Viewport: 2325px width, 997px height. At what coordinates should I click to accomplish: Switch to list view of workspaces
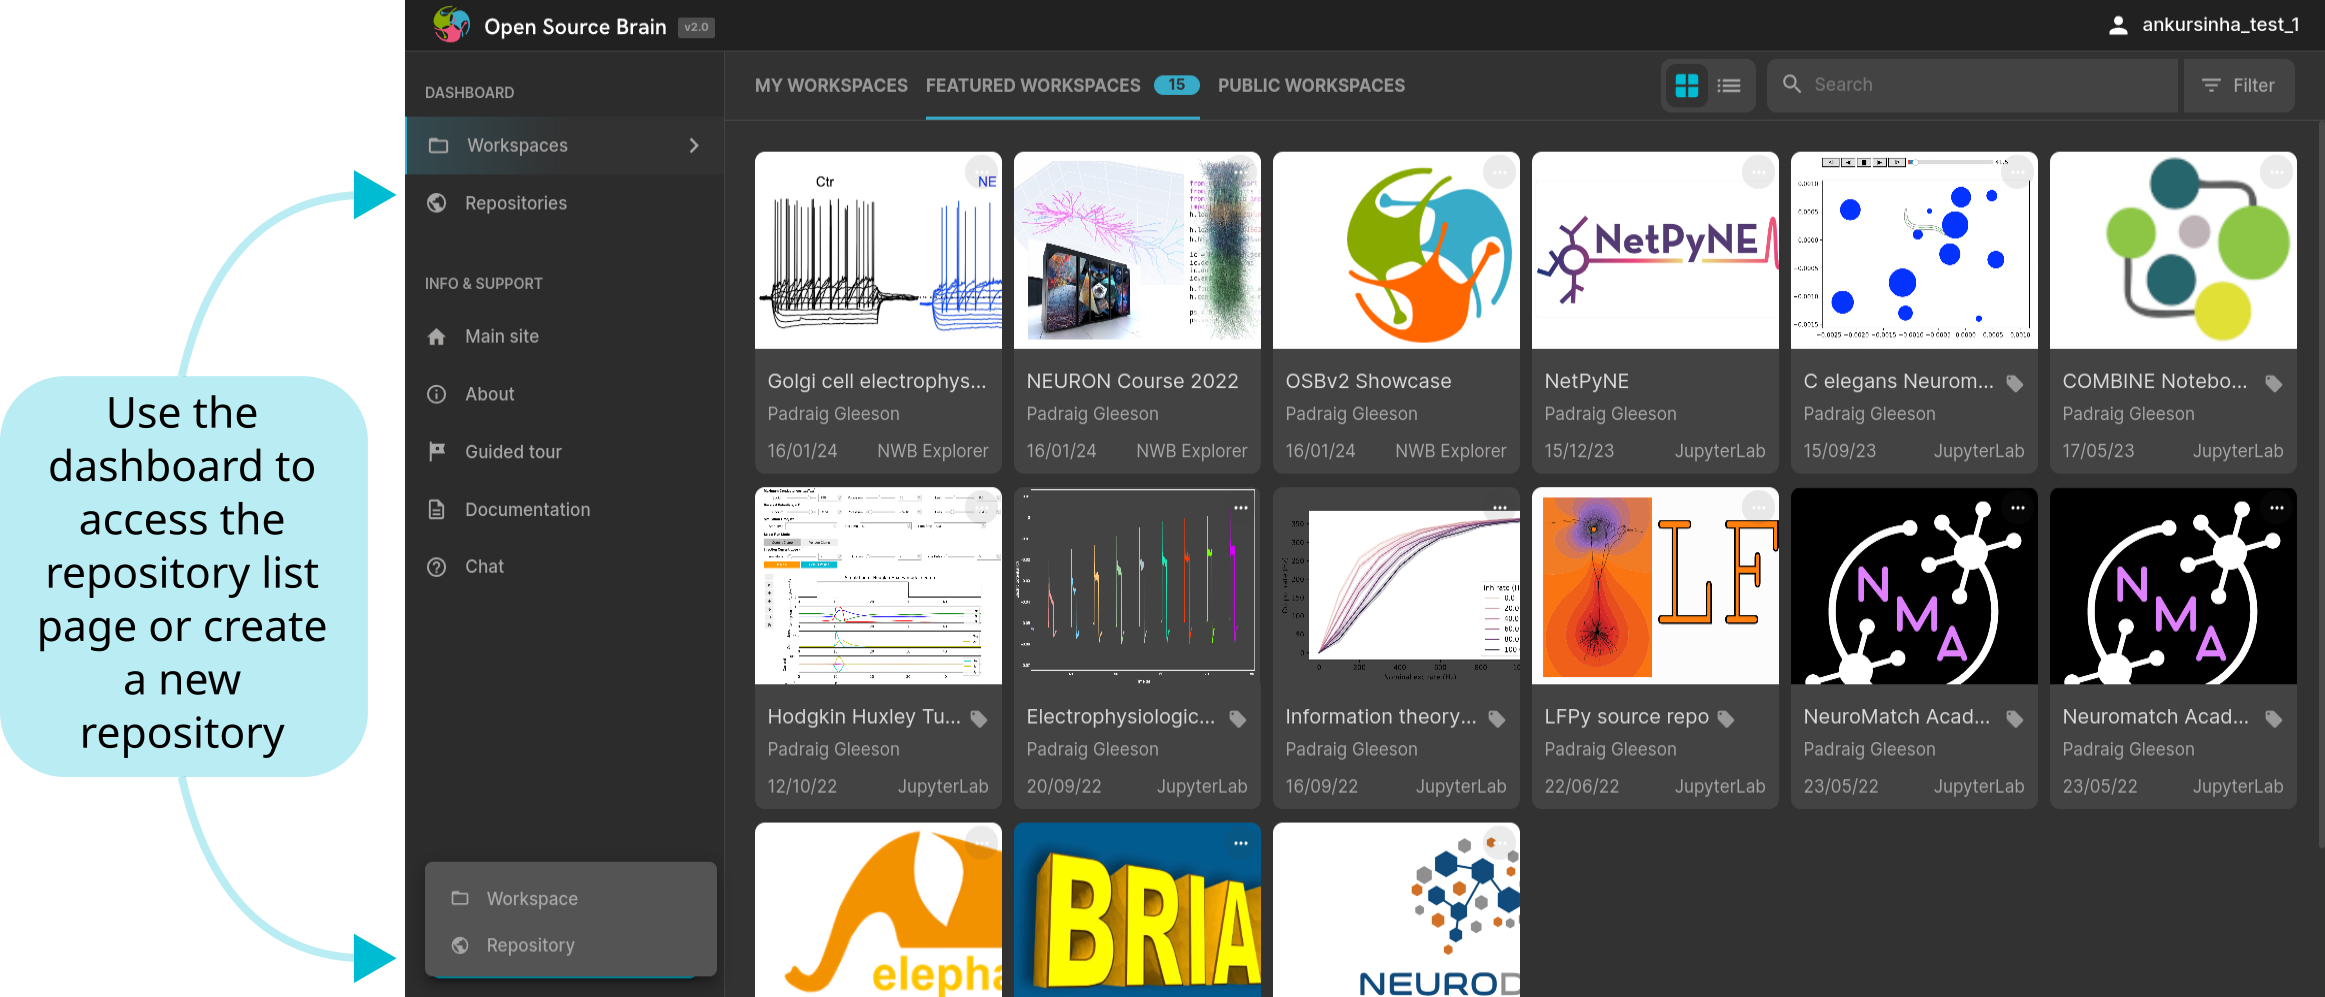tap(1729, 86)
